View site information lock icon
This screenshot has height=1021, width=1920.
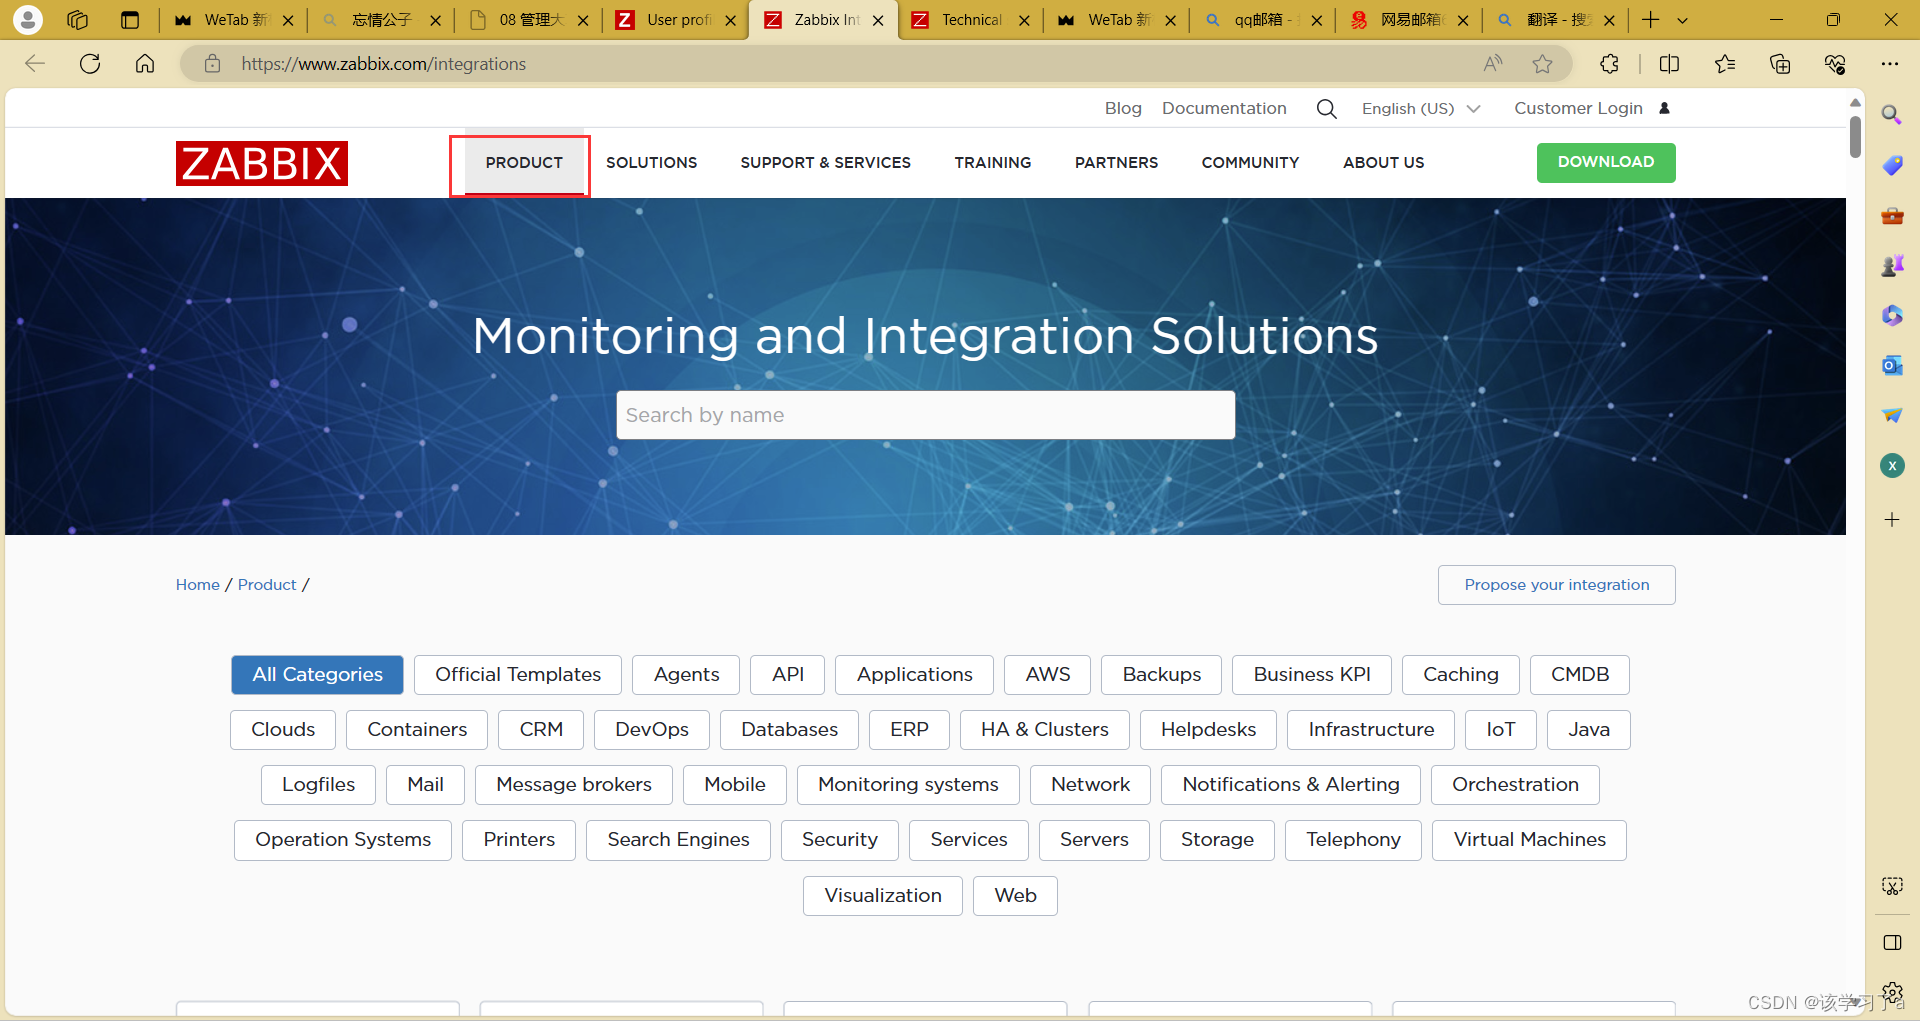(212, 64)
